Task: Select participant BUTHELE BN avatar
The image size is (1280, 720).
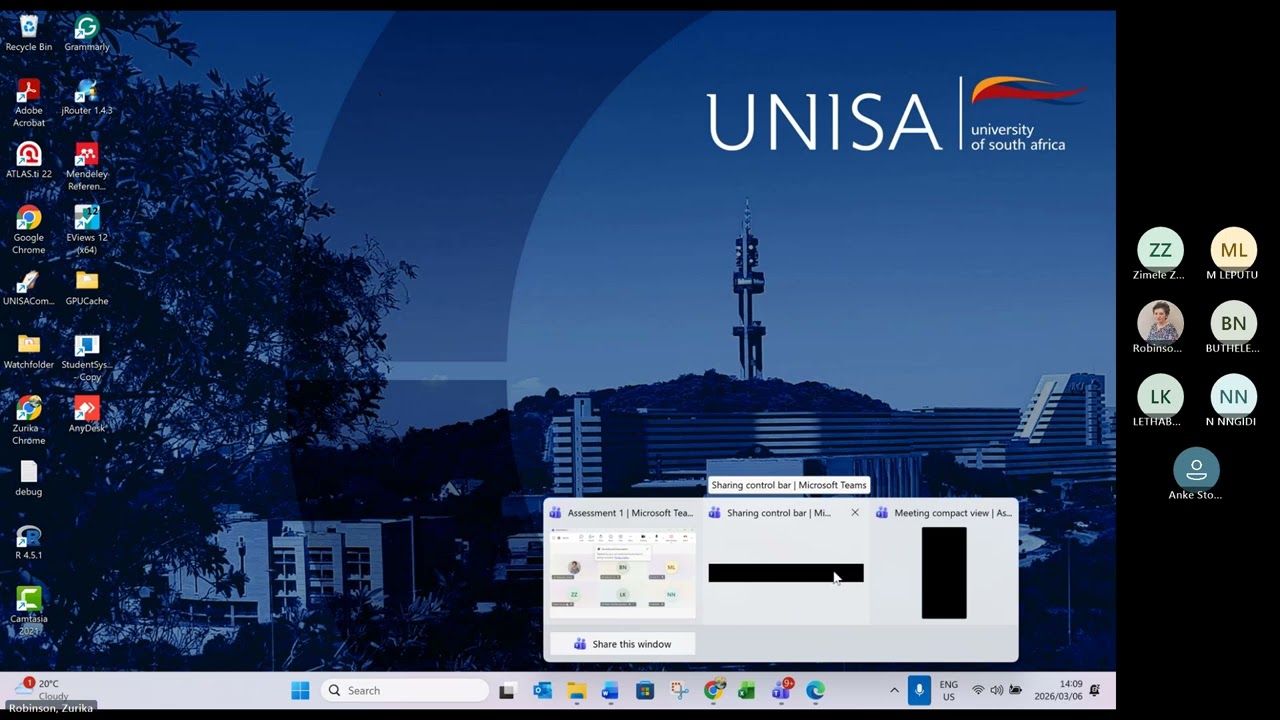Action: tap(1233, 323)
